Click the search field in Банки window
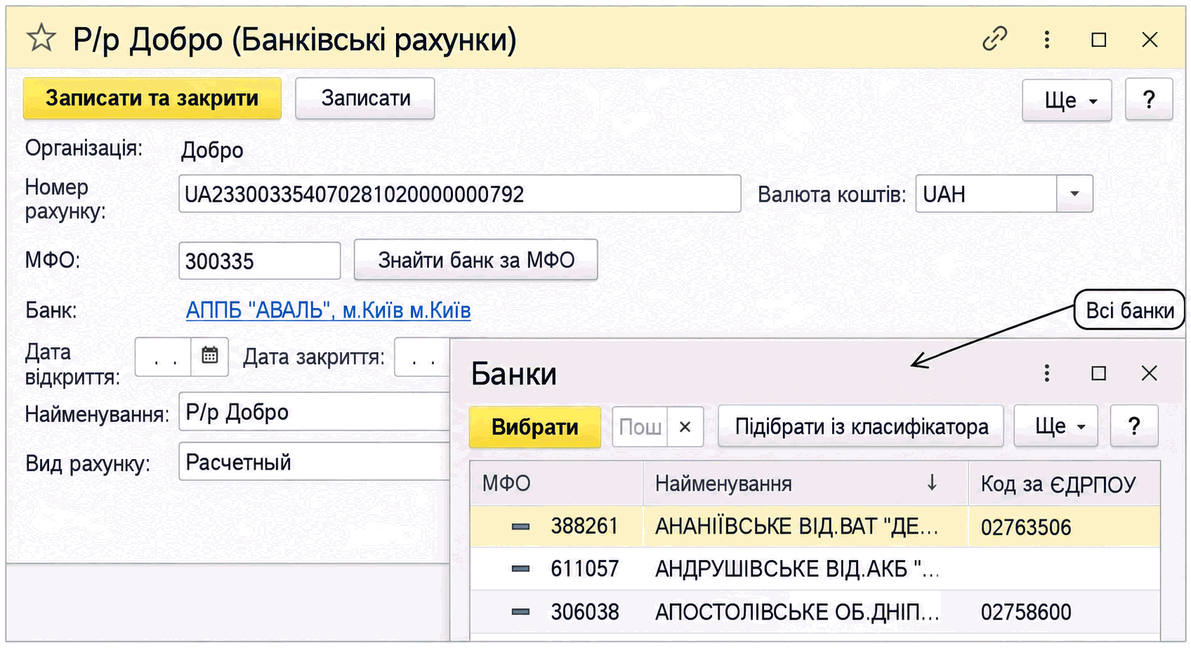Viewport: 1191px width, 649px height. 640,426
